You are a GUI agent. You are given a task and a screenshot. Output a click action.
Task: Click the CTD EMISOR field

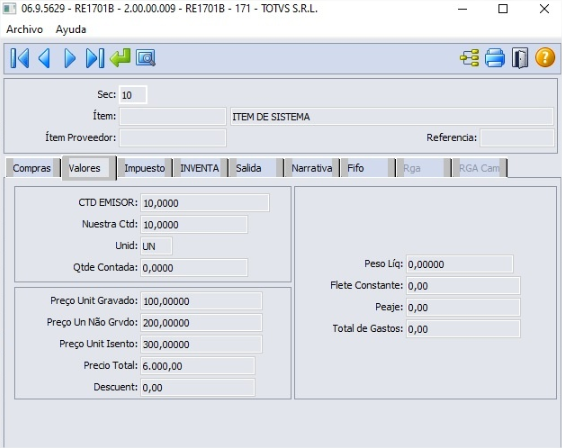205,203
